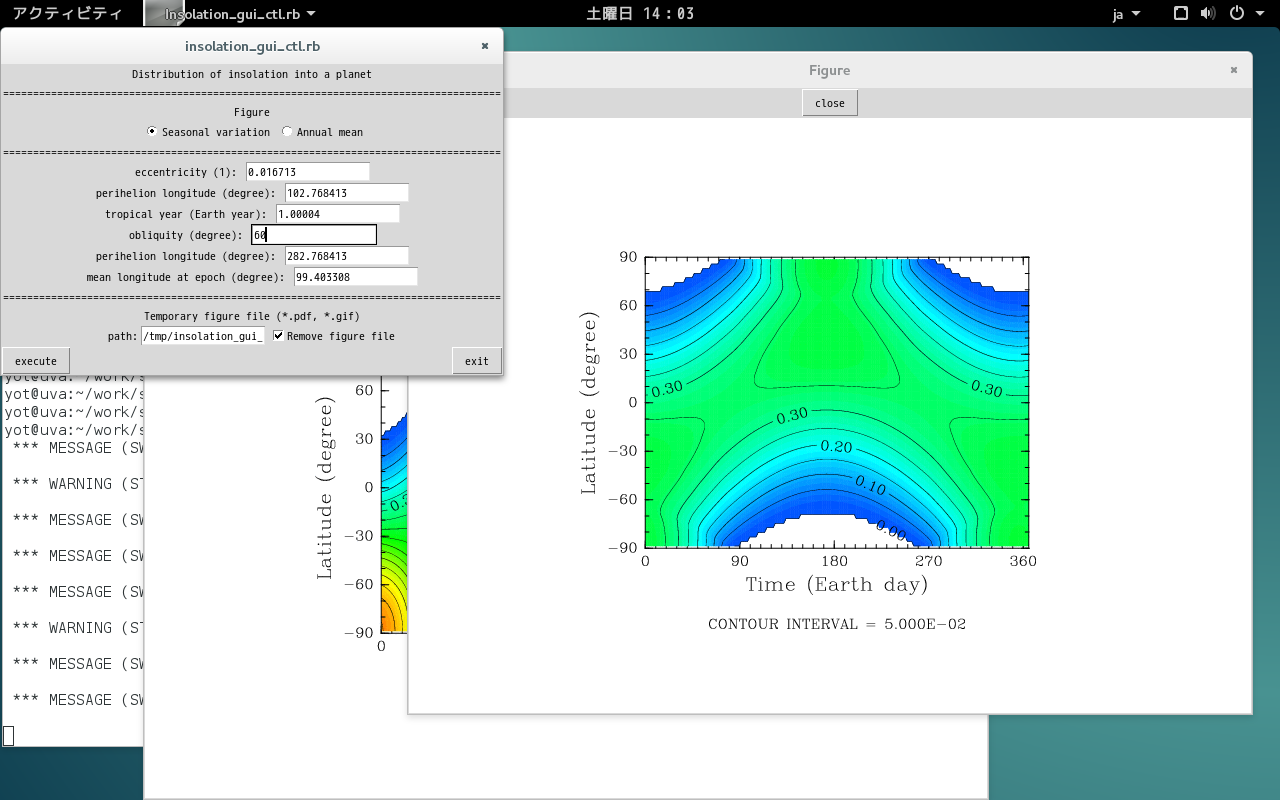
Task: Open the clock and calendar menu
Action: (640, 14)
